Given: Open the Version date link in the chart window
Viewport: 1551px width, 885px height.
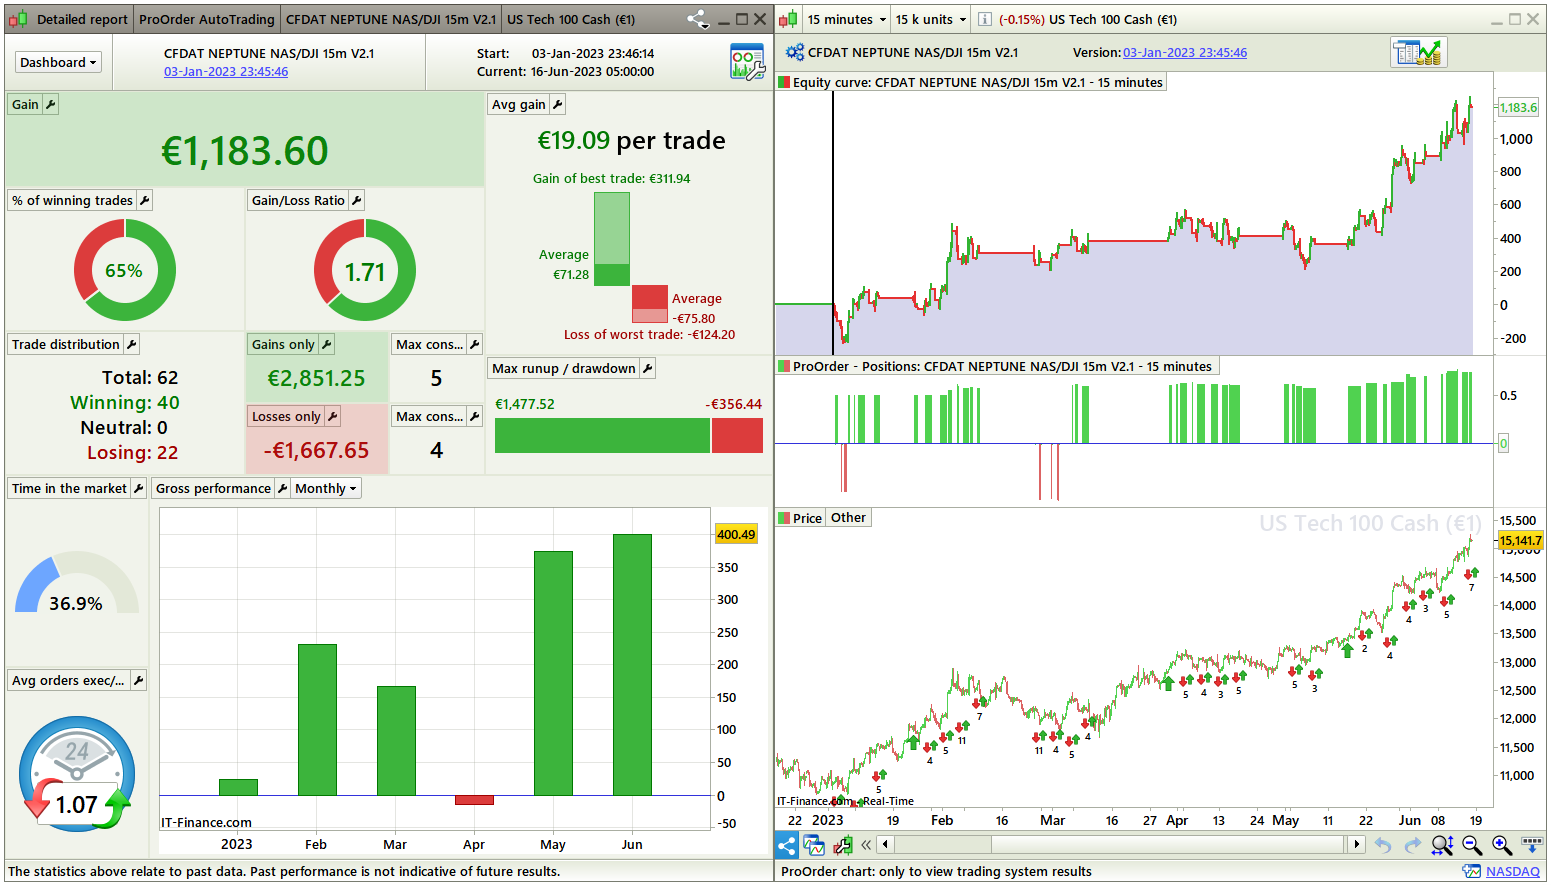Looking at the screenshot, I should pyautogui.click(x=1185, y=53).
